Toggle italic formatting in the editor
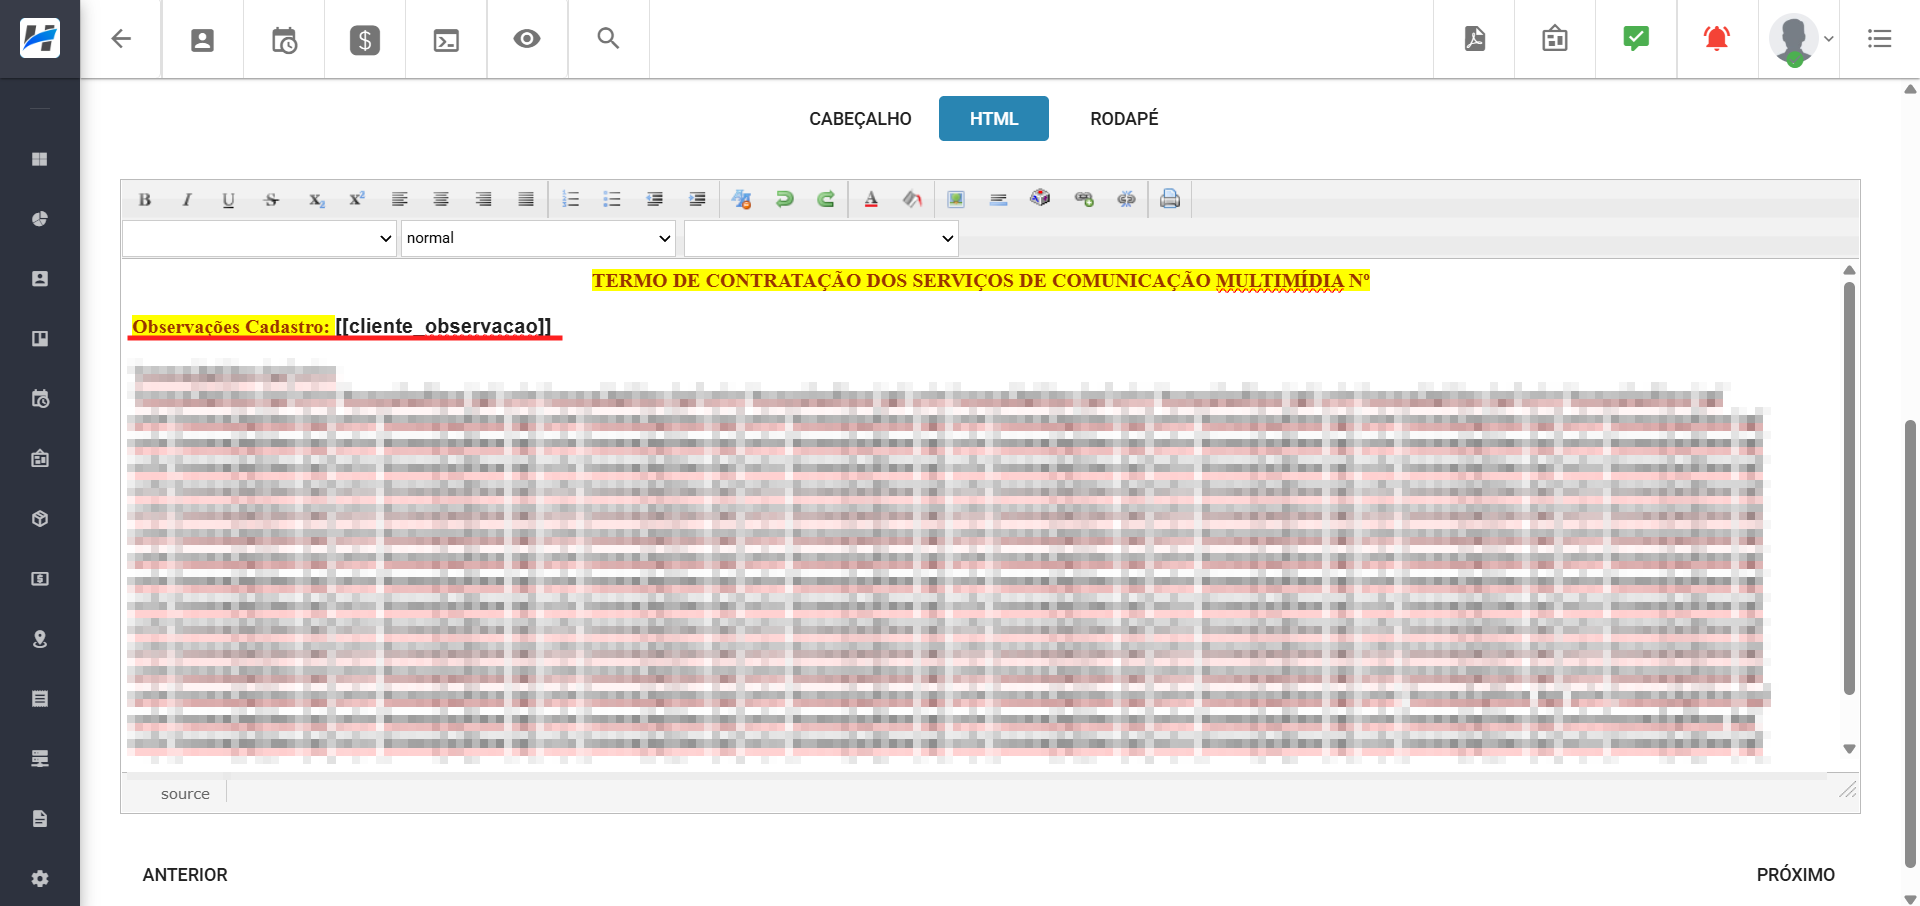Image resolution: width=1920 pixels, height=906 pixels. coord(187,200)
